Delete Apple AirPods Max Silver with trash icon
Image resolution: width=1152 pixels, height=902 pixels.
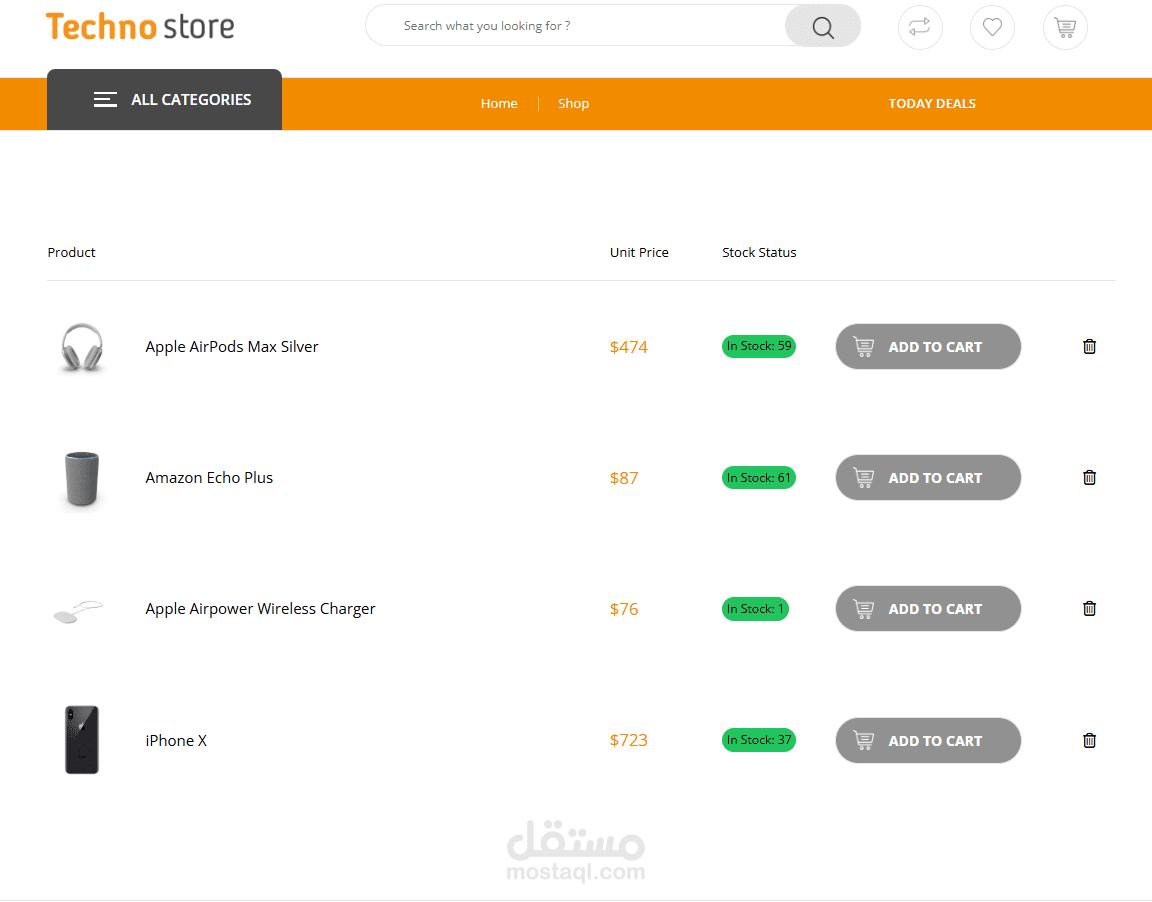pos(1090,346)
